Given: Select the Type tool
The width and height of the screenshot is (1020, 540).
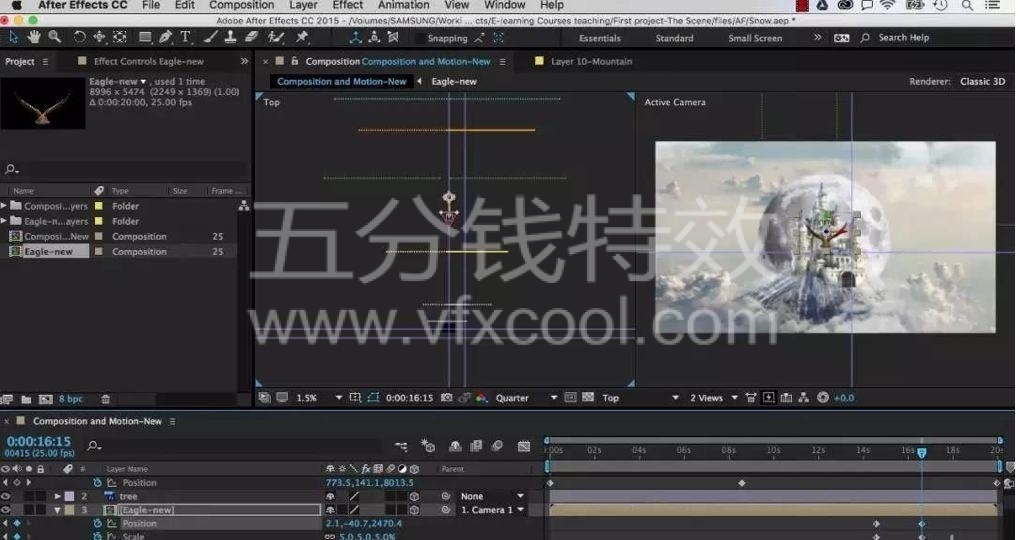Looking at the screenshot, I should tap(185, 37).
